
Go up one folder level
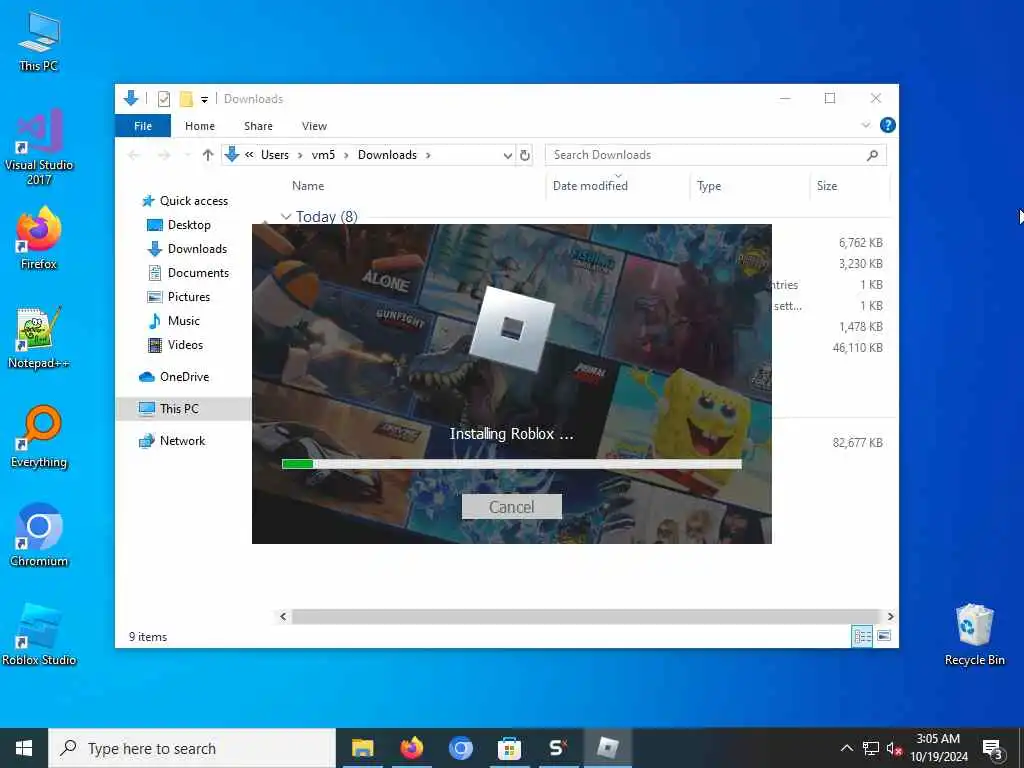coord(208,155)
